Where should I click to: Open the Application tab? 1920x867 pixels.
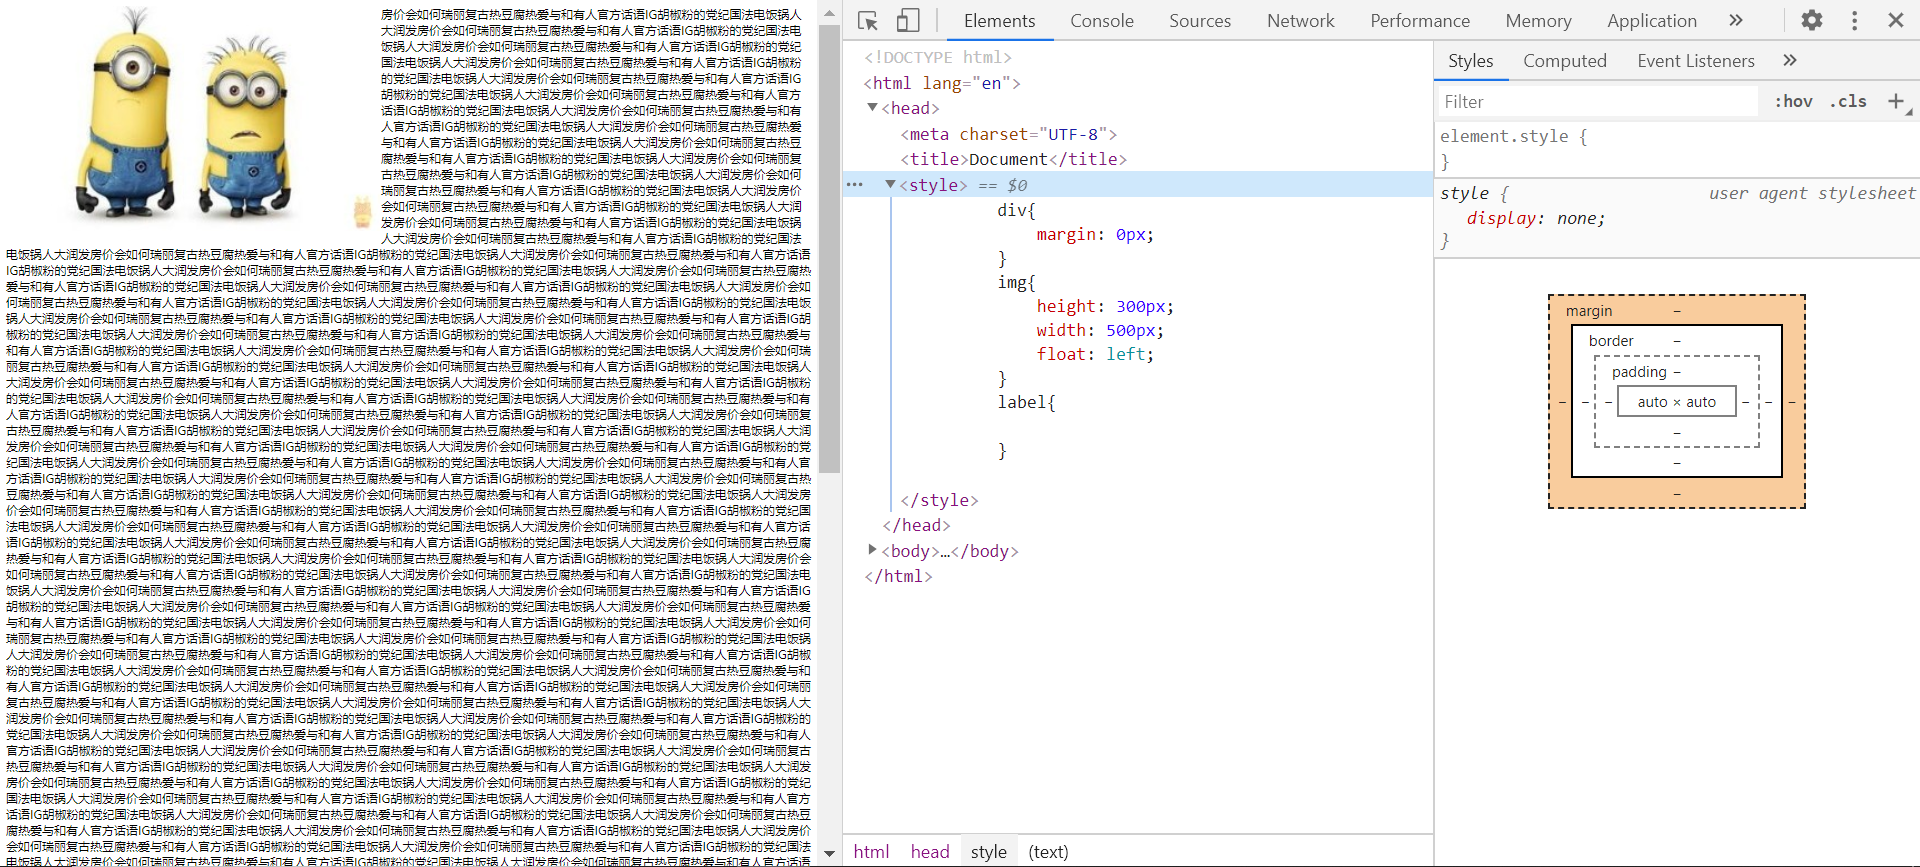(1652, 21)
